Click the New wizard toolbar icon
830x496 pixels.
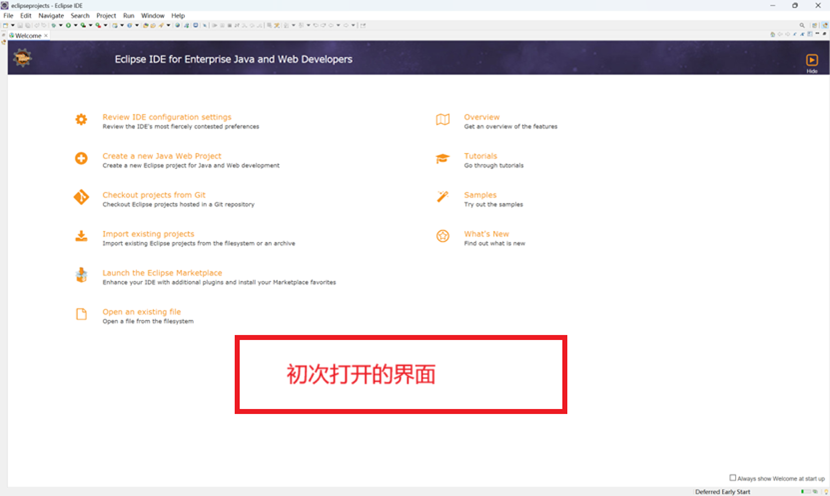click(5, 25)
